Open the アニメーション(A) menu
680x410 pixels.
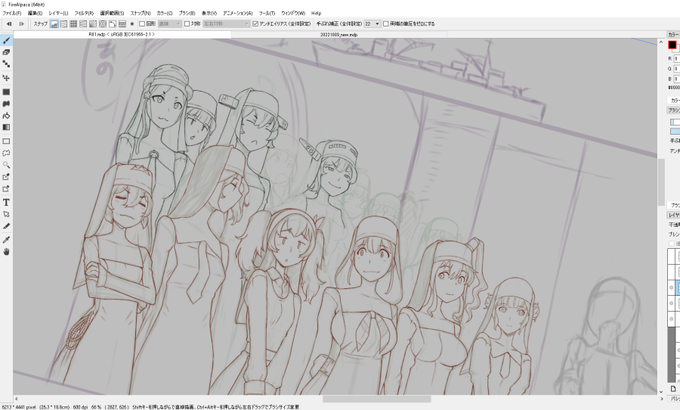(238, 13)
